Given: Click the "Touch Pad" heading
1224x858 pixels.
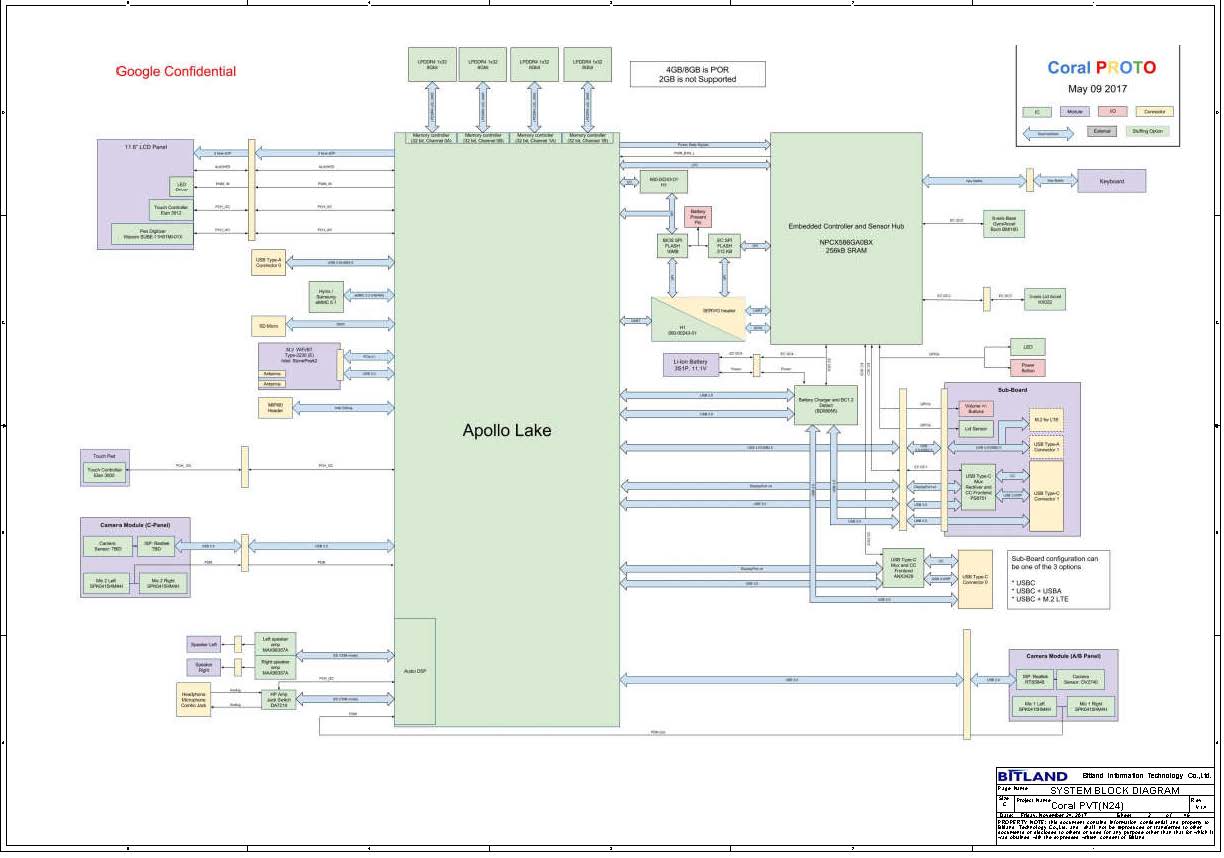Looking at the screenshot, I should pos(105,455).
